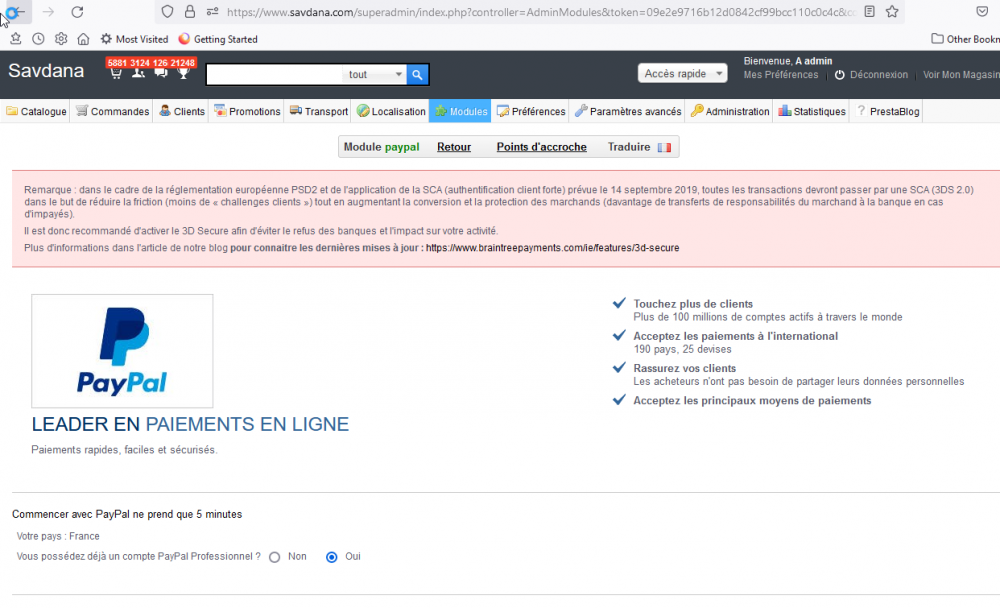Screen dimensions: 1000x608
Task: Click into the admin search input field
Action: tap(274, 75)
